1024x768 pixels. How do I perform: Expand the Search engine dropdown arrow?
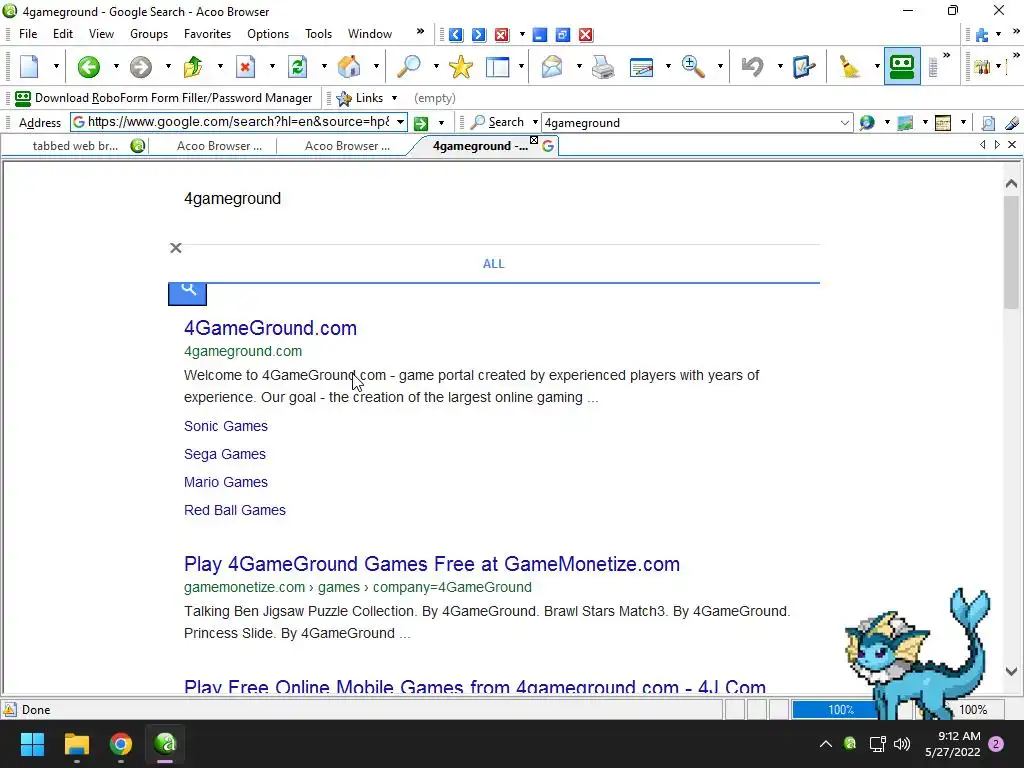tap(535, 122)
